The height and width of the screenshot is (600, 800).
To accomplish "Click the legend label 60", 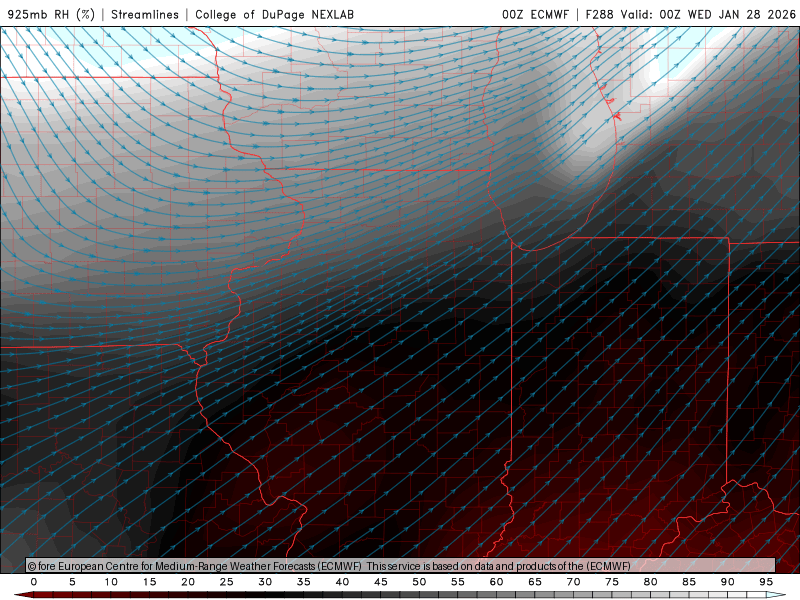I will [x=496, y=582].
